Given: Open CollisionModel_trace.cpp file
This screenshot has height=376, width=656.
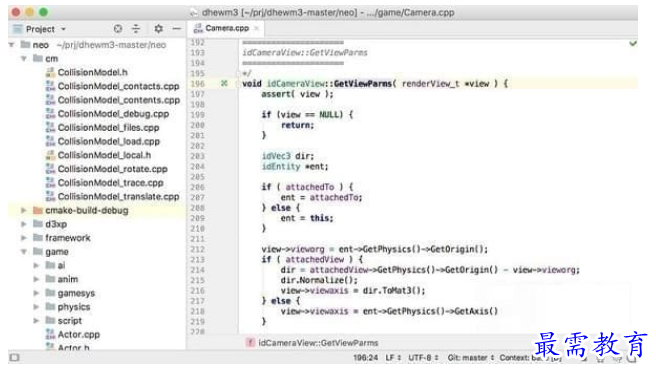Looking at the screenshot, I should pyautogui.click(x=110, y=183).
